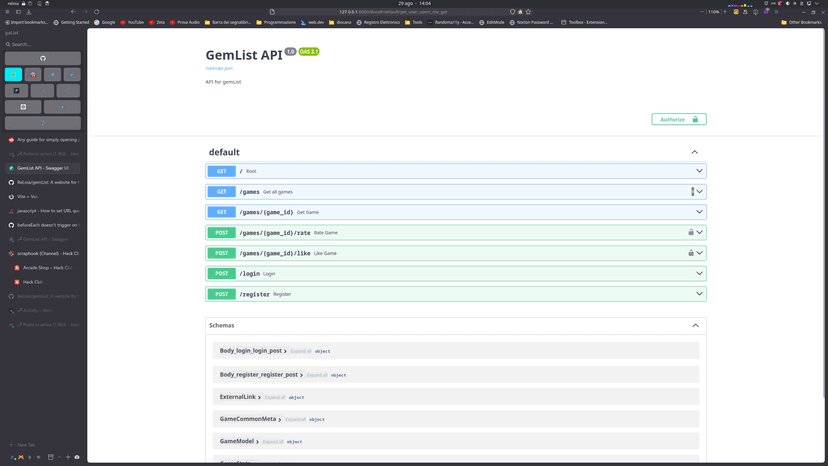This screenshot has height=466, width=828.
Task: Collapse the default section
Action: [x=694, y=152]
